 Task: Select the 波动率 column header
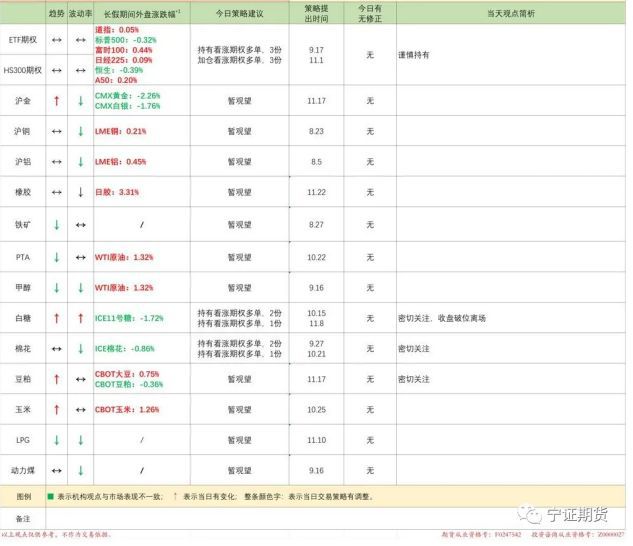tap(80, 13)
